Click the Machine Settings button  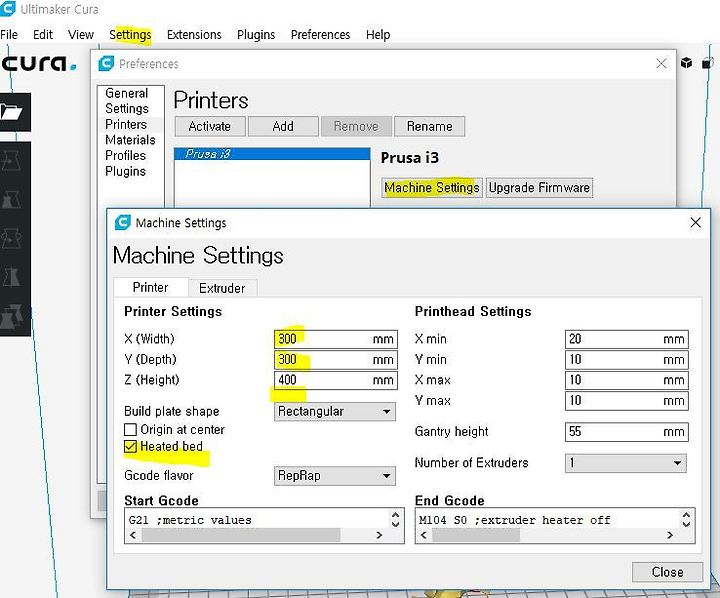click(x=432, y=187)
